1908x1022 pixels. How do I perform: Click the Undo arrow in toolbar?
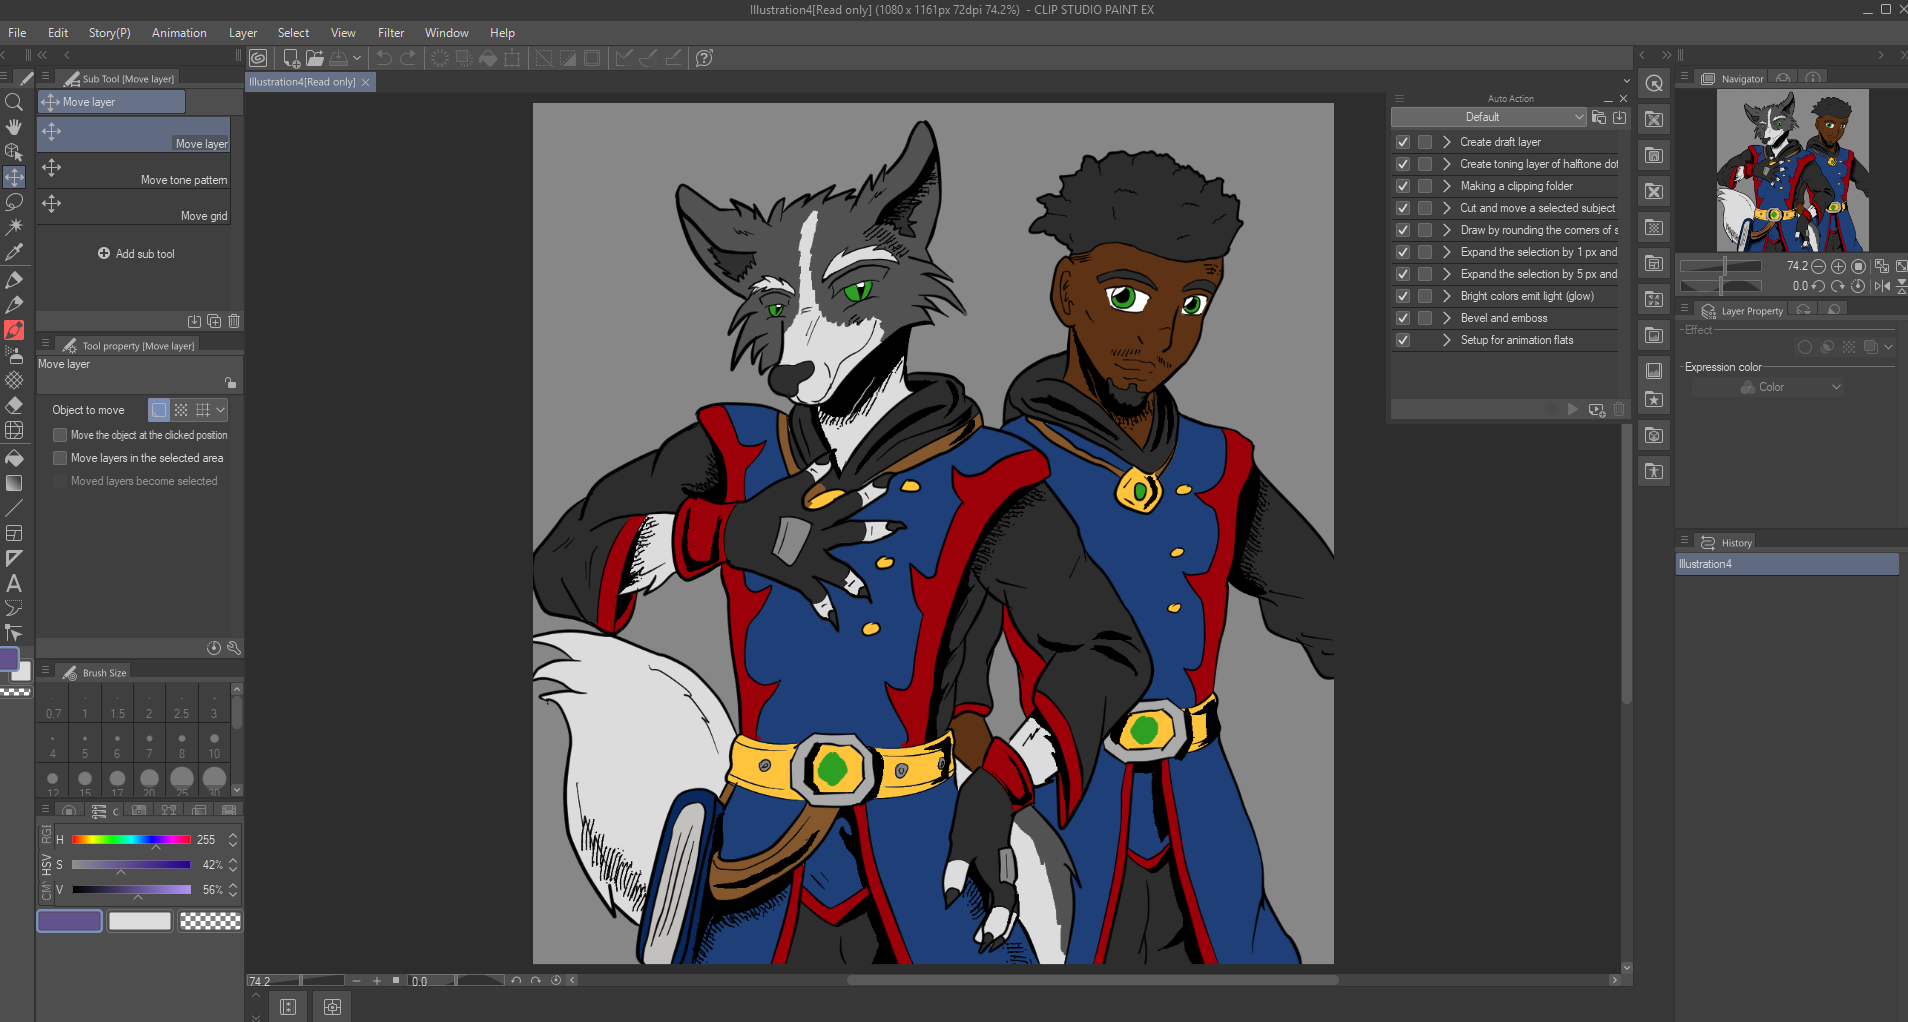coord(384,58)
